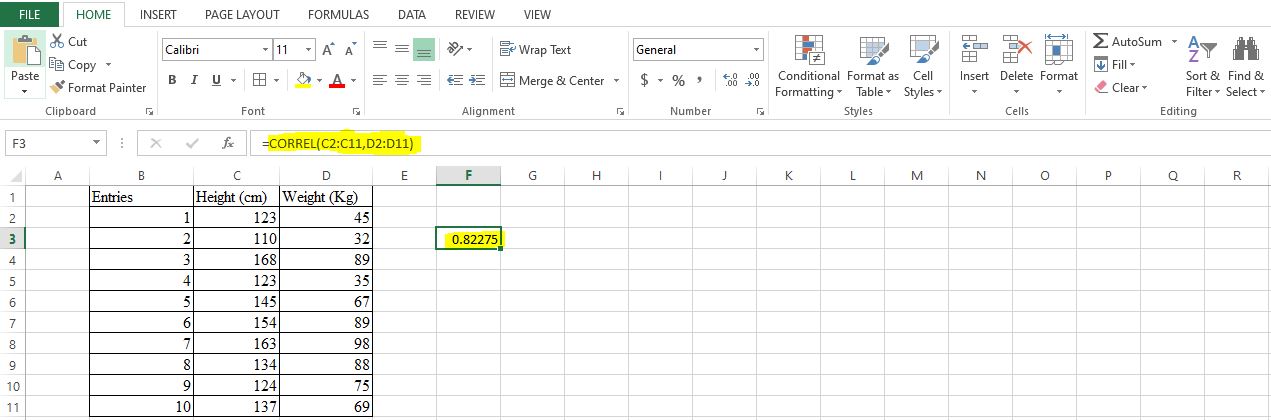This screenshot has width=1271, height=420.
Task: Align text right icon
Action: pyautogui.click(x=423, y=80)
